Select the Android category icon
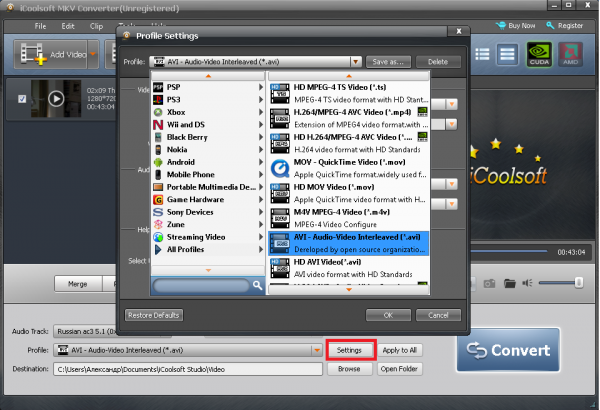Screen dimensions: 600x410 tap(158, 162)
